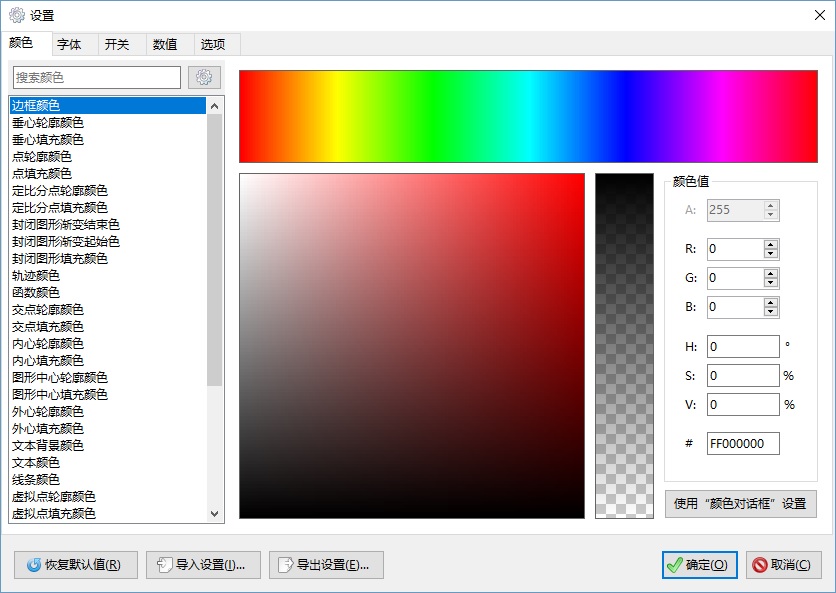
Task: Click 使用“颜色对话框”设置 button
Action: tap(741, 504)
